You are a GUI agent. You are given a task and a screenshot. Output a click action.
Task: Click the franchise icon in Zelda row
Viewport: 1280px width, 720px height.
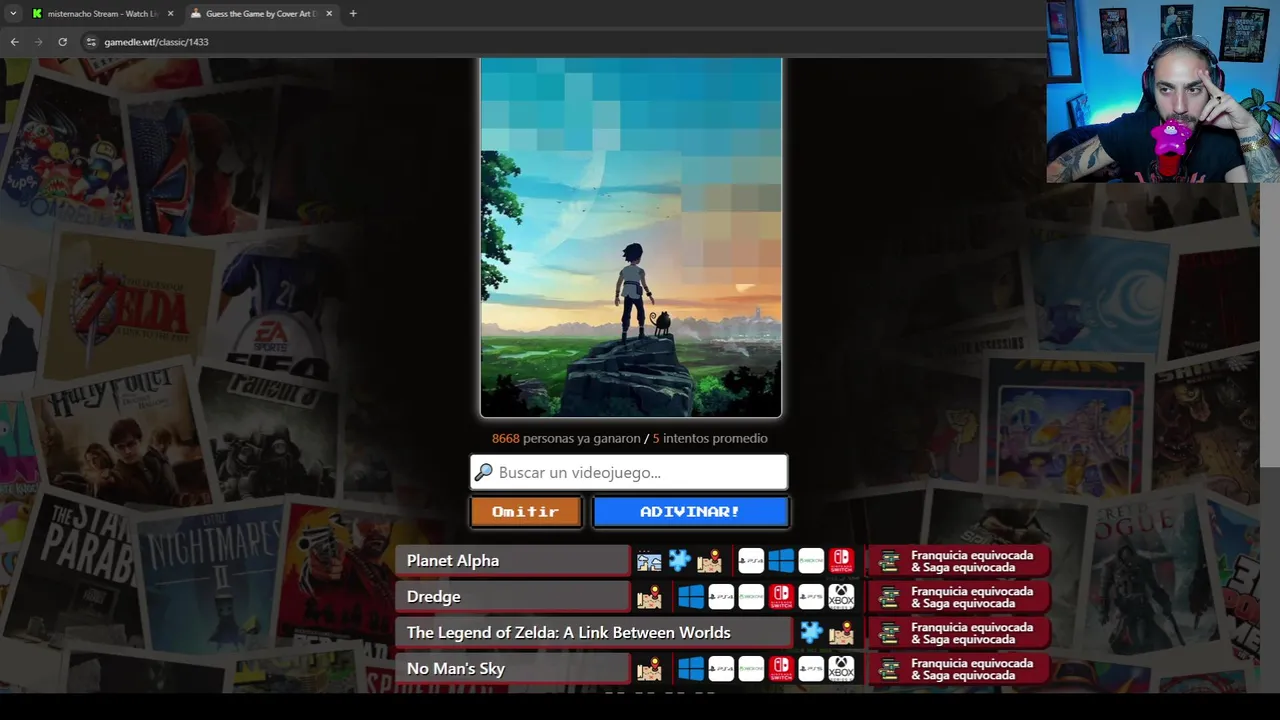888,633
